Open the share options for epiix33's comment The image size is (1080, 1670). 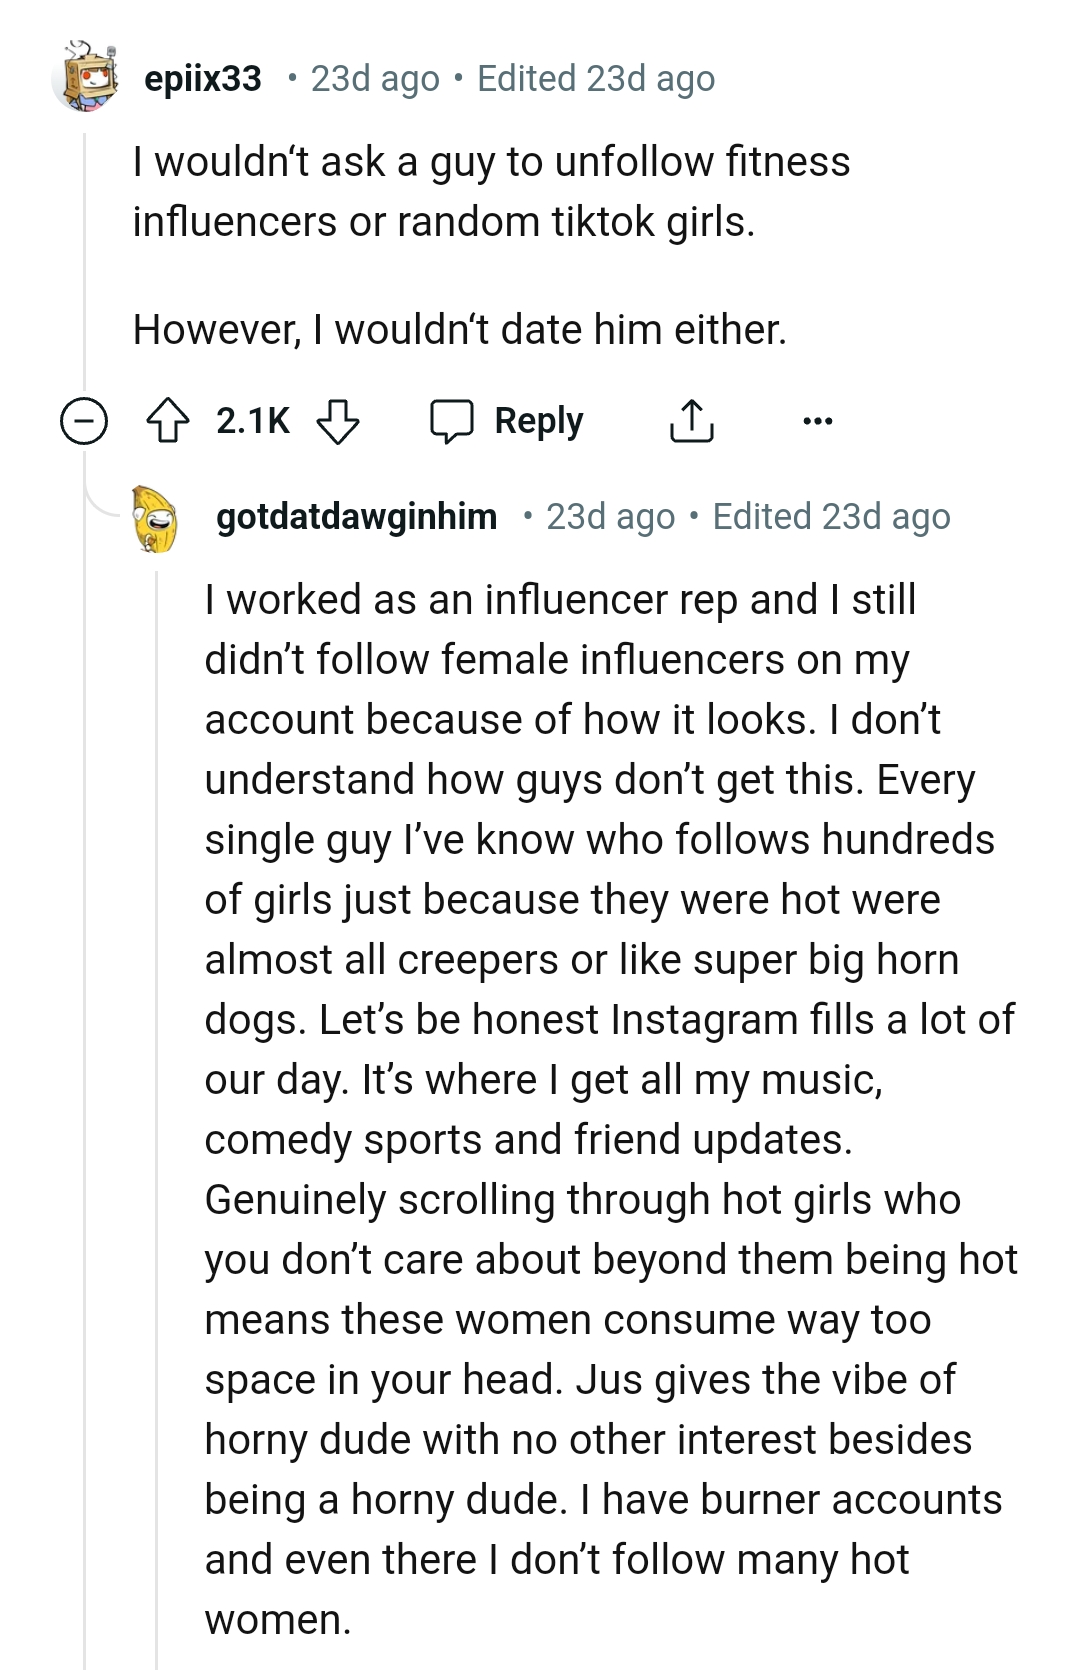click(692, 421)
